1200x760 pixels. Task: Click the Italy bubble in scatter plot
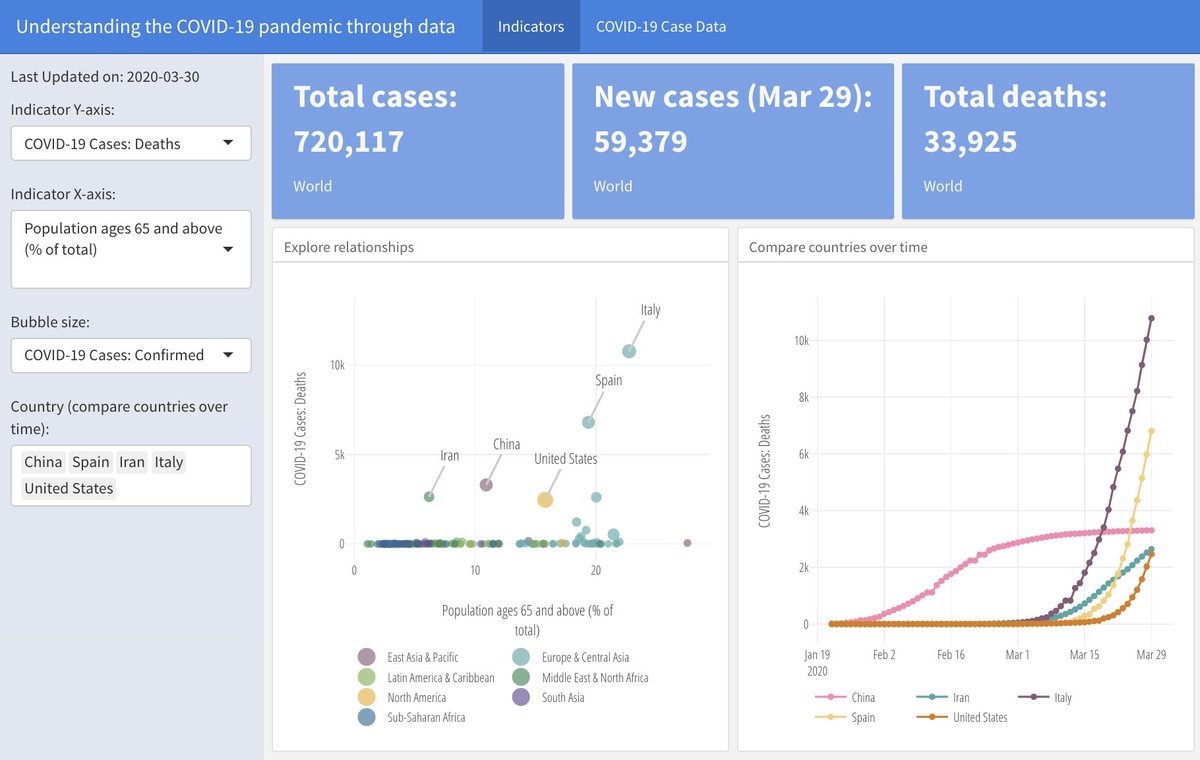point(629,351)
